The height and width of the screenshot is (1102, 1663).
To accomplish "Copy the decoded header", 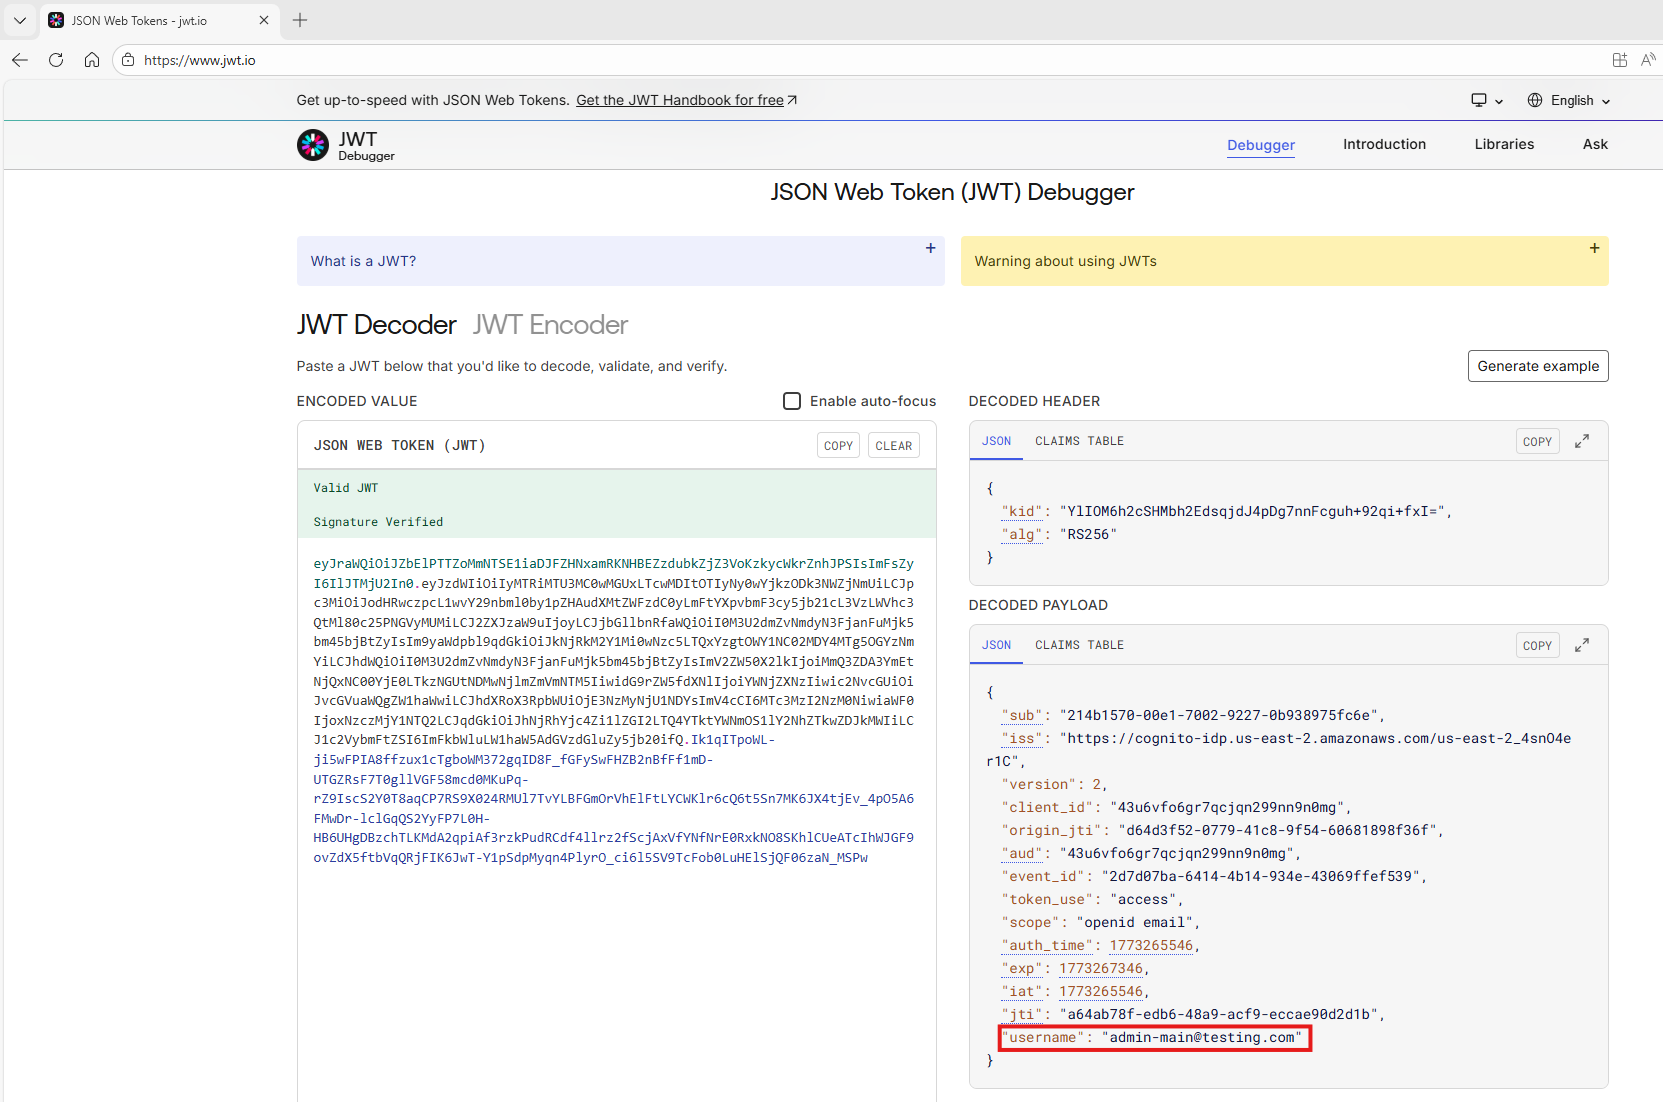I will (1537, 441).
